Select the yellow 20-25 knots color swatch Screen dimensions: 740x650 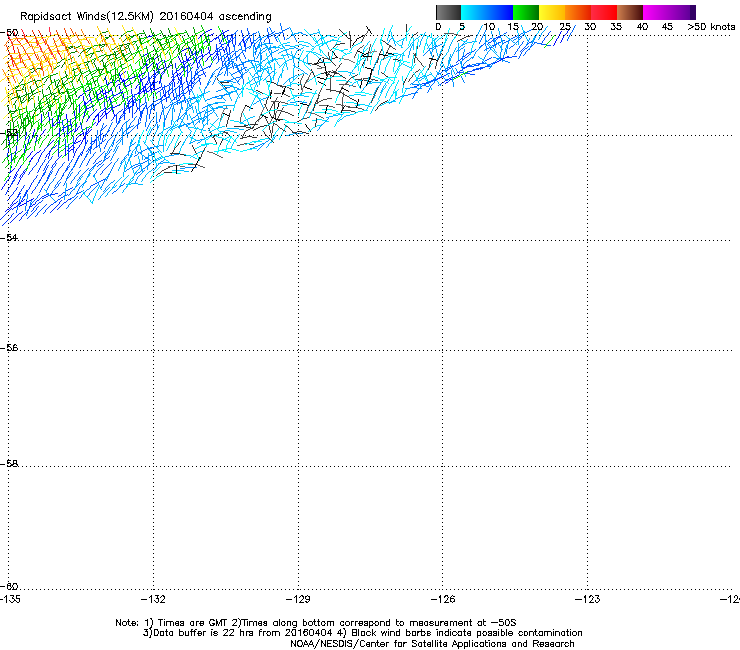point(552,12)
